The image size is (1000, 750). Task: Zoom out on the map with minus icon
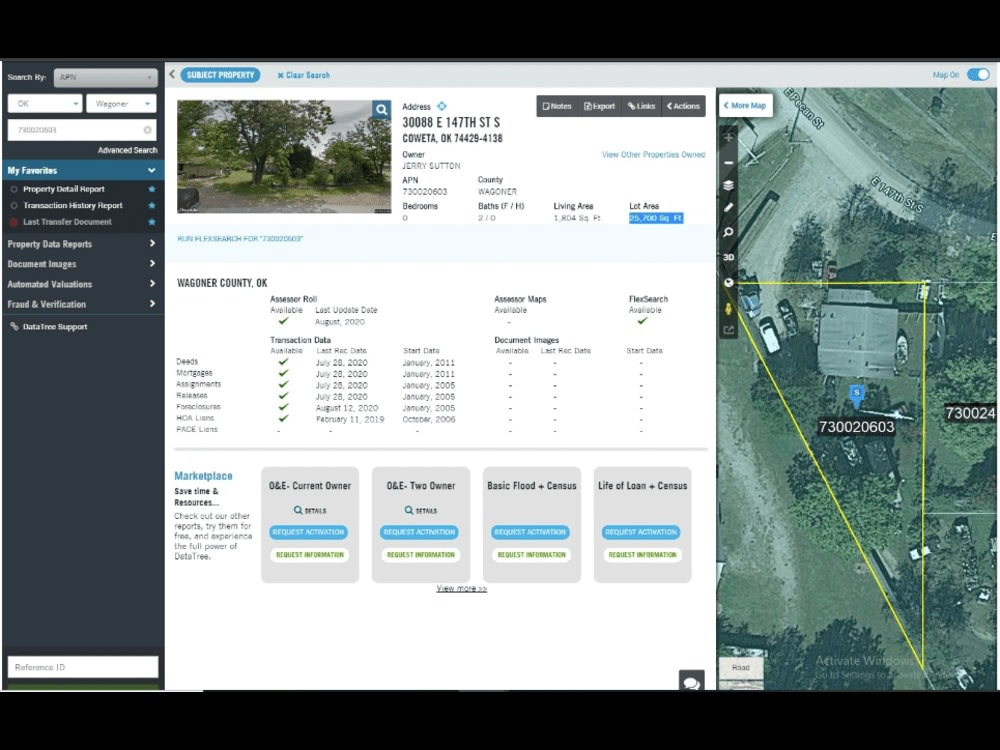(x=728, y=161)
